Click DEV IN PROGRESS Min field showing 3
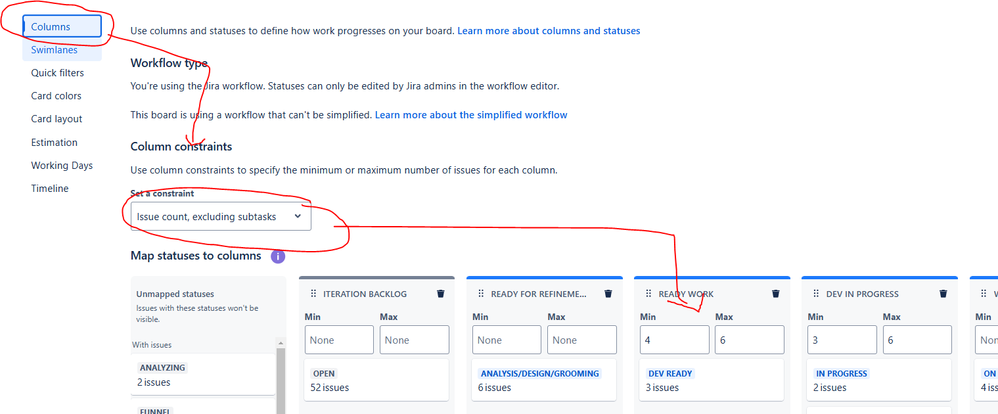This screenshot has height=414, width=998. (x=842, y=340)
